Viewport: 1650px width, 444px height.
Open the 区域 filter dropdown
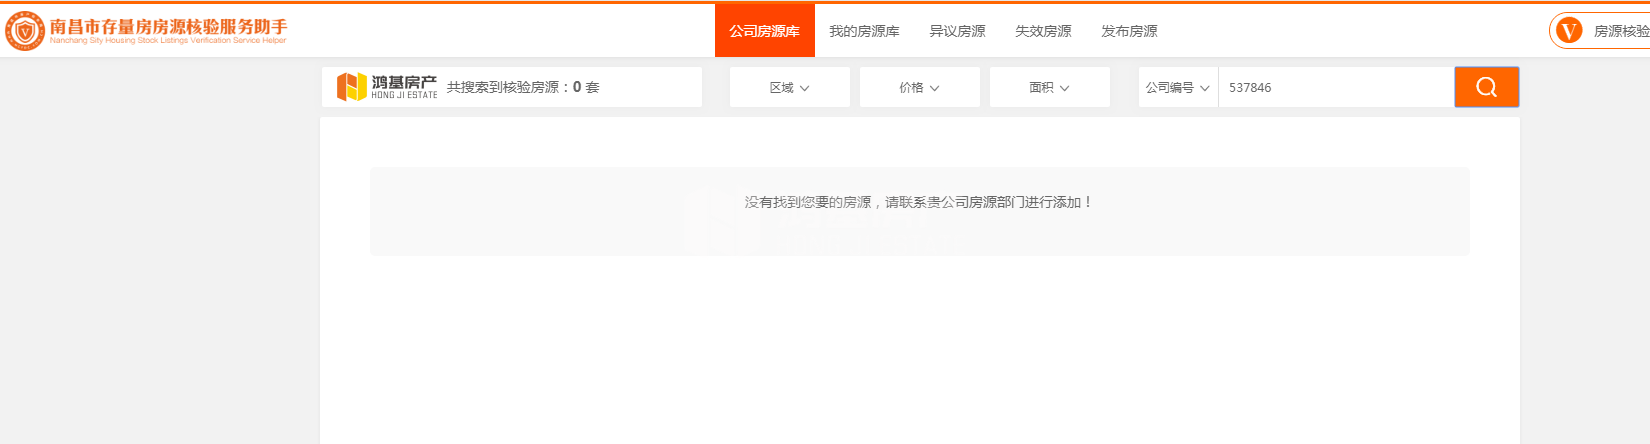click(x=789, y=88)
